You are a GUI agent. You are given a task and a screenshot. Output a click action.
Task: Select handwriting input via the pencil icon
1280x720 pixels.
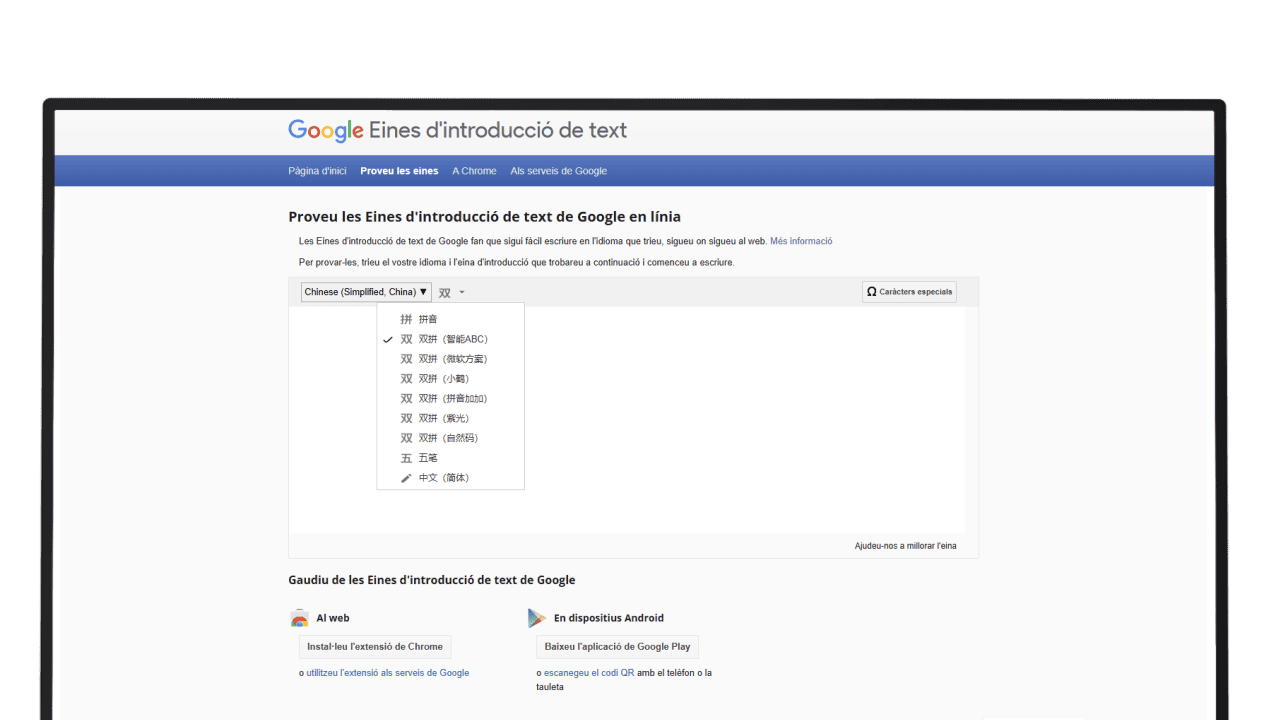[x=406, y=477]
